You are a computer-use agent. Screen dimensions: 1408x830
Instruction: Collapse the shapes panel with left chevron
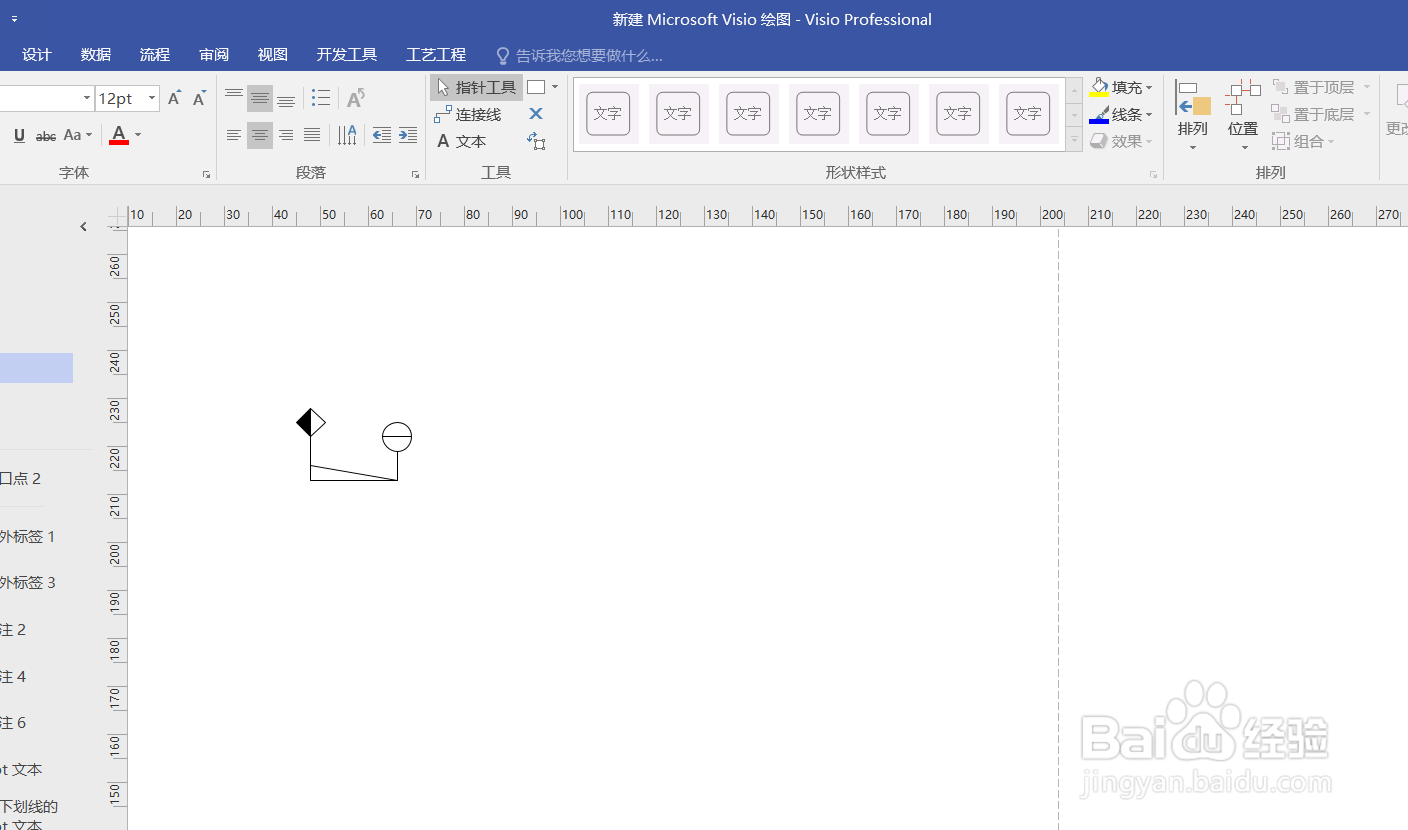[x=83, y=226]
